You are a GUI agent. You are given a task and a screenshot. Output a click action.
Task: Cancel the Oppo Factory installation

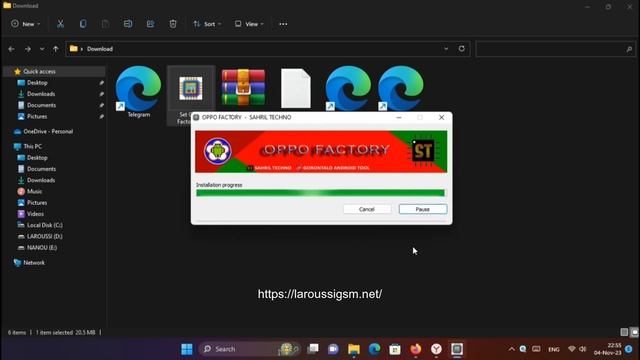click(x=367, y=209)
